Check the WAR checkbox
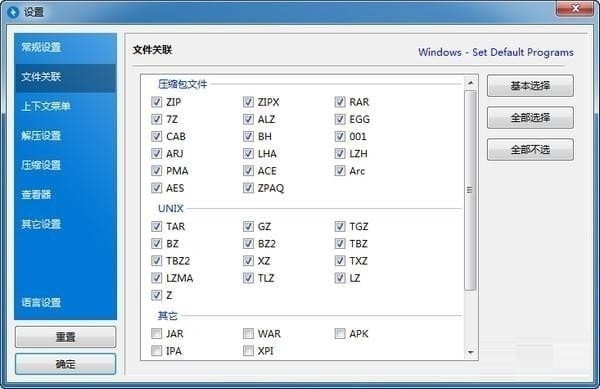This screenshot has height=389, width=600. click(x=248, y=334)
